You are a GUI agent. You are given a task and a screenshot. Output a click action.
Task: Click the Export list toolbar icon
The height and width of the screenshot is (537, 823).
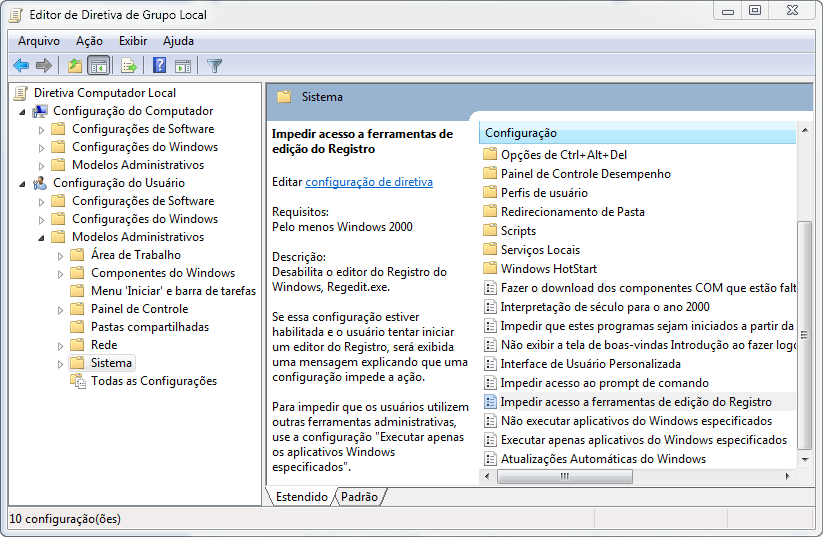(x=129, y=66)
